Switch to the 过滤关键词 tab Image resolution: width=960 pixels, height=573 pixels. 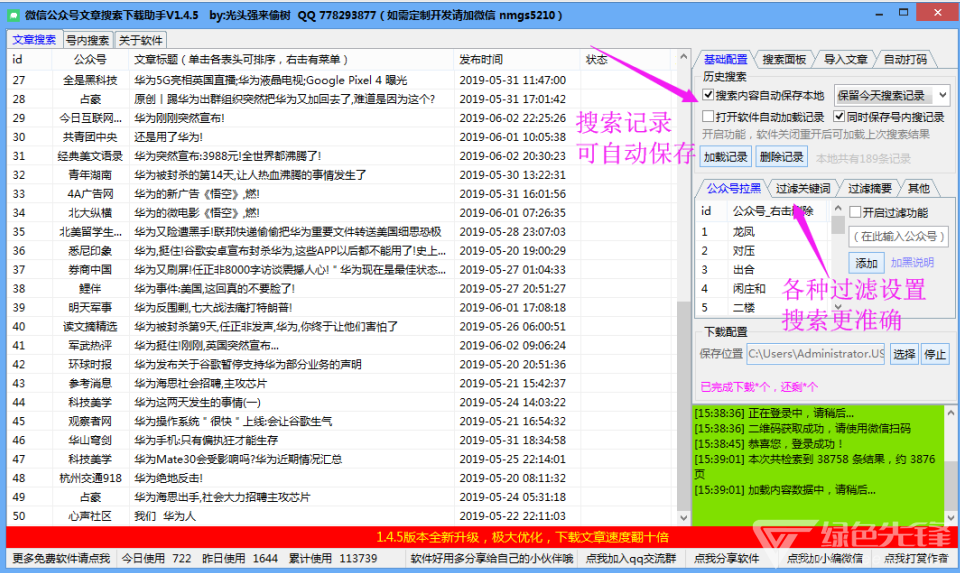[x=803, y=189]
